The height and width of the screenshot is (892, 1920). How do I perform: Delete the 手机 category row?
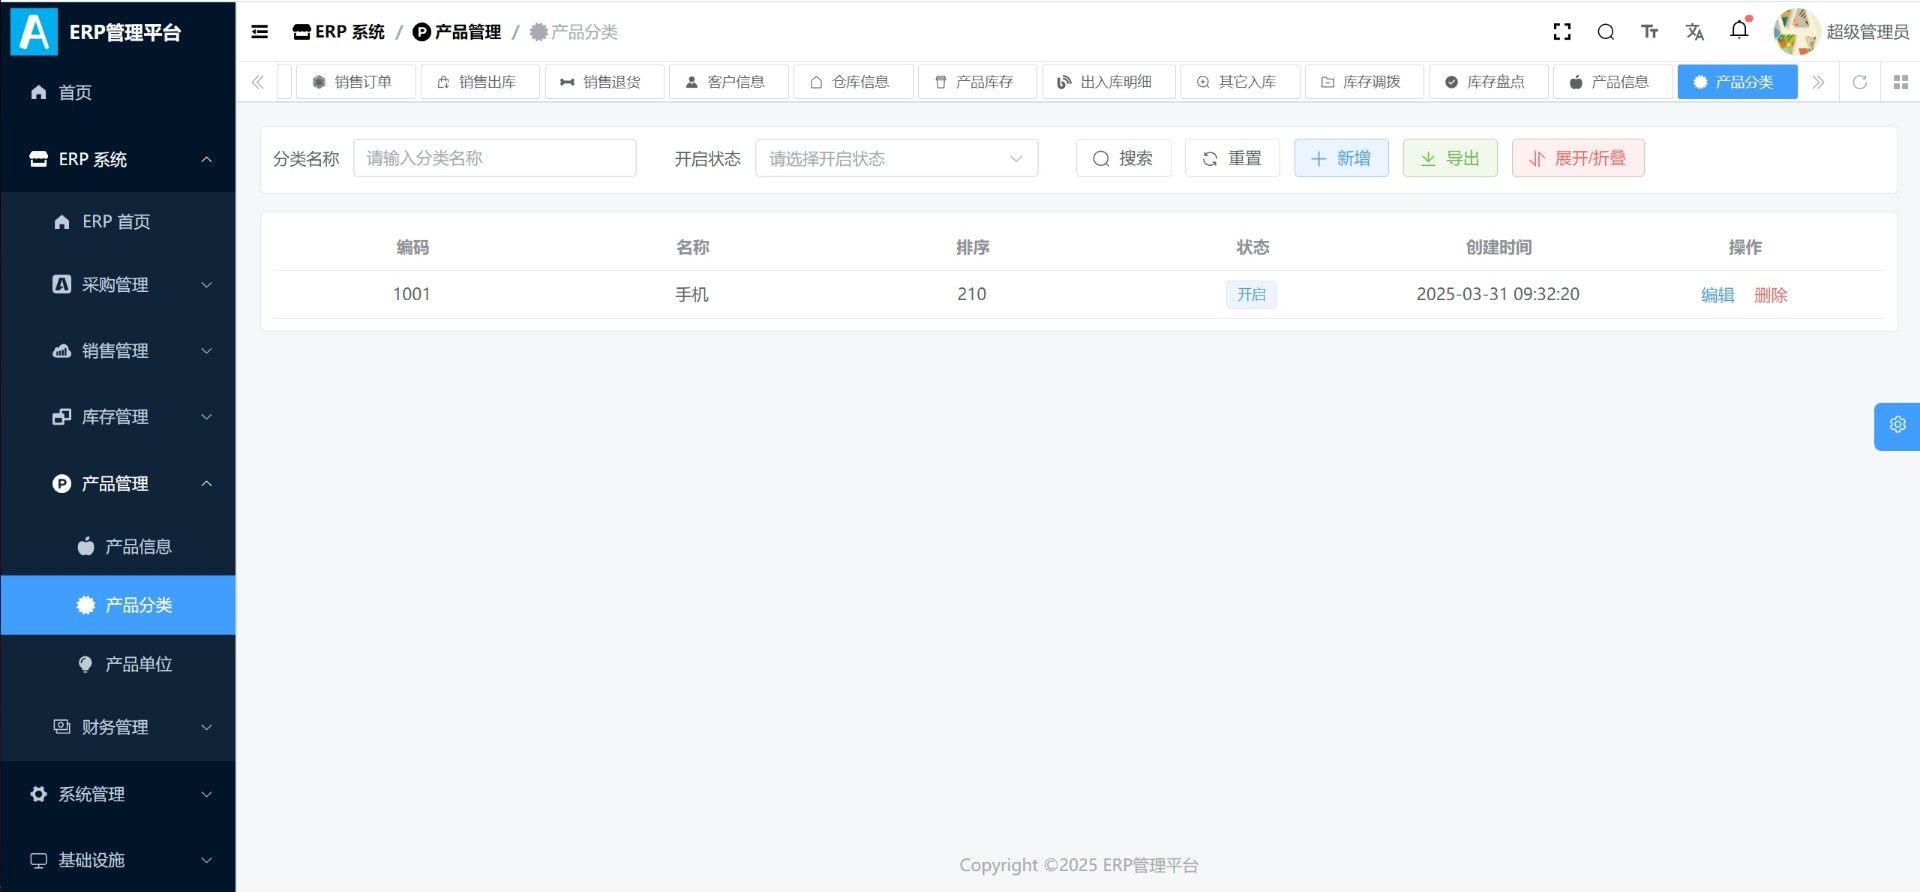pos(1771,295)
